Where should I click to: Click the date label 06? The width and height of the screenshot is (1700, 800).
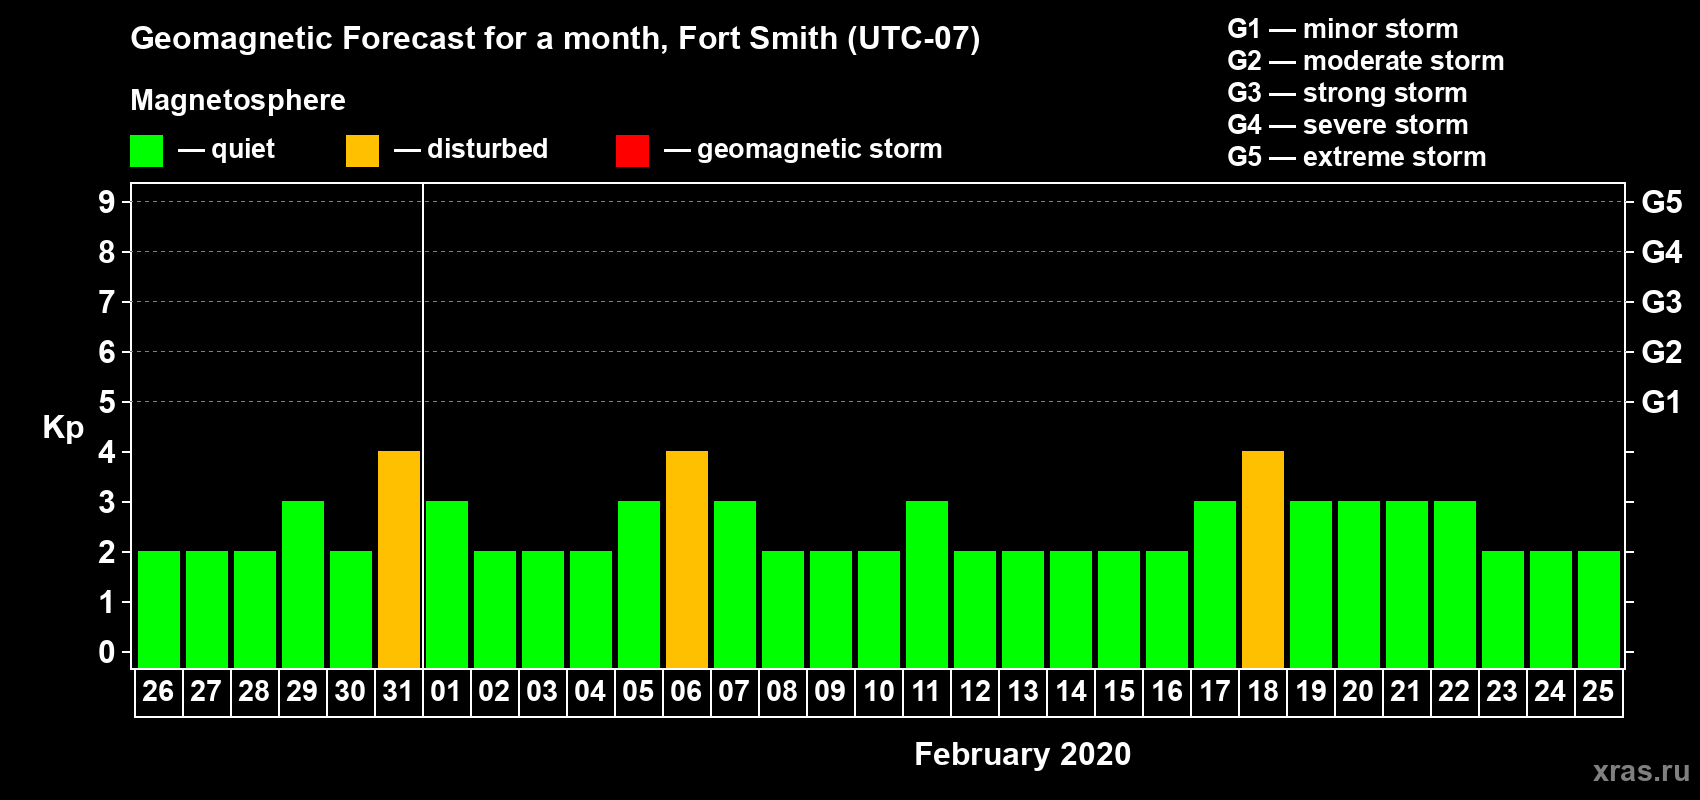point(686,691)
